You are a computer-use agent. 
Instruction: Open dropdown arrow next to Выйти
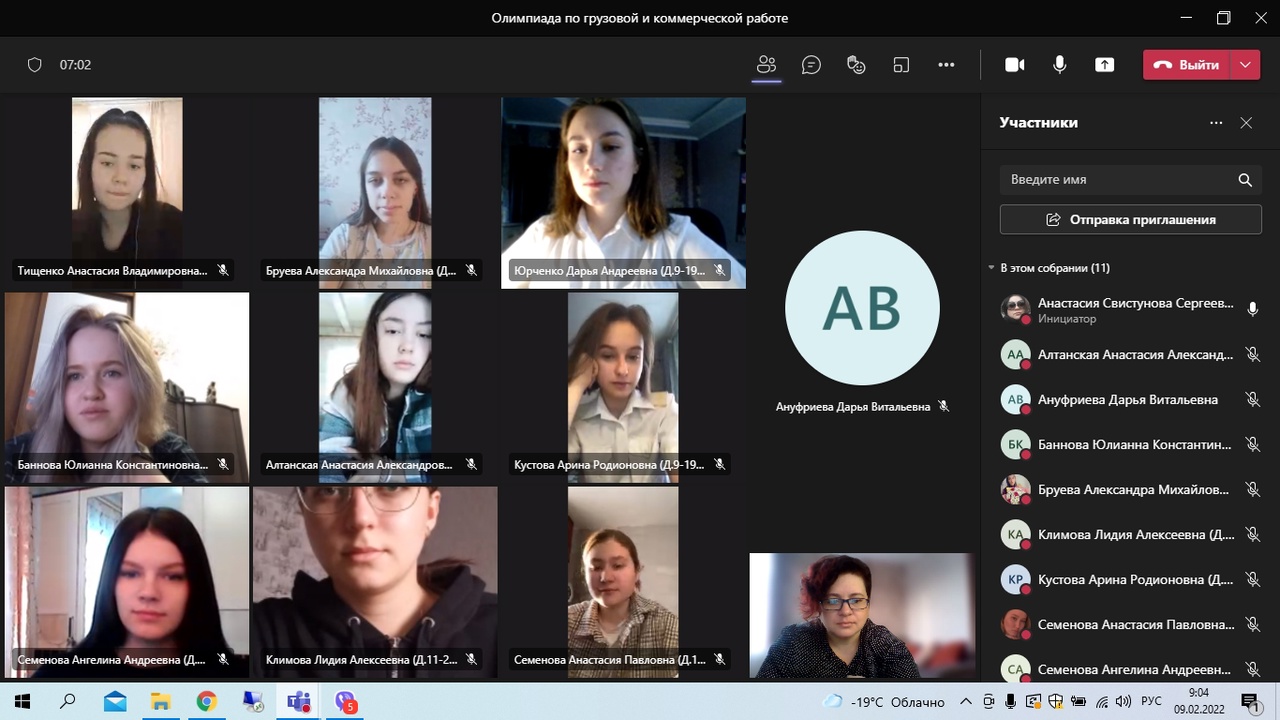[x=1245, y=65]
